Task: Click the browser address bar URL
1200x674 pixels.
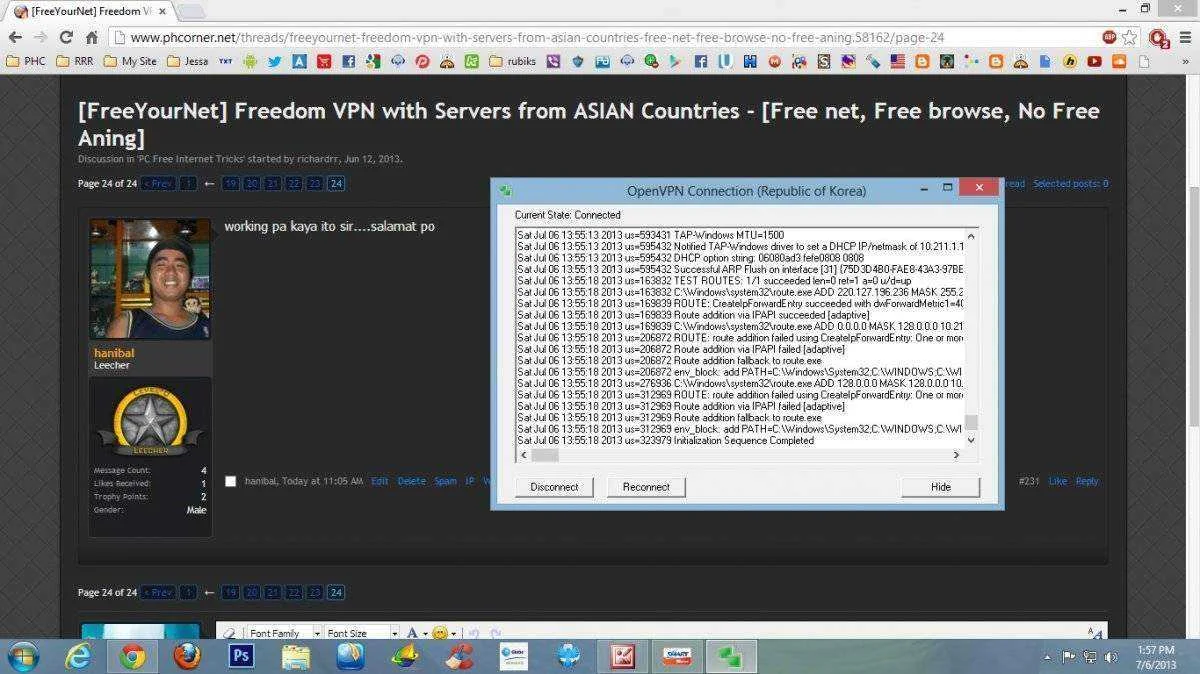Action: tap(537, 38)
